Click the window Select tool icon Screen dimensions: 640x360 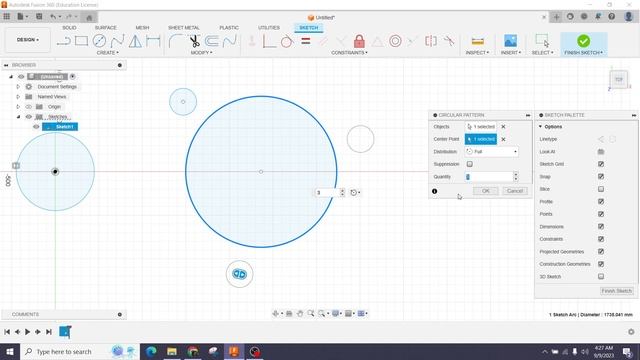click(x=542, y=41)
